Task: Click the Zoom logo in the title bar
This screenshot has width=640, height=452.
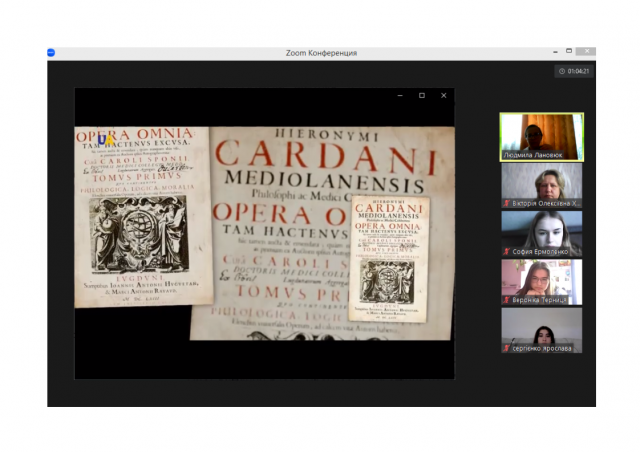Action: (51, 52)
